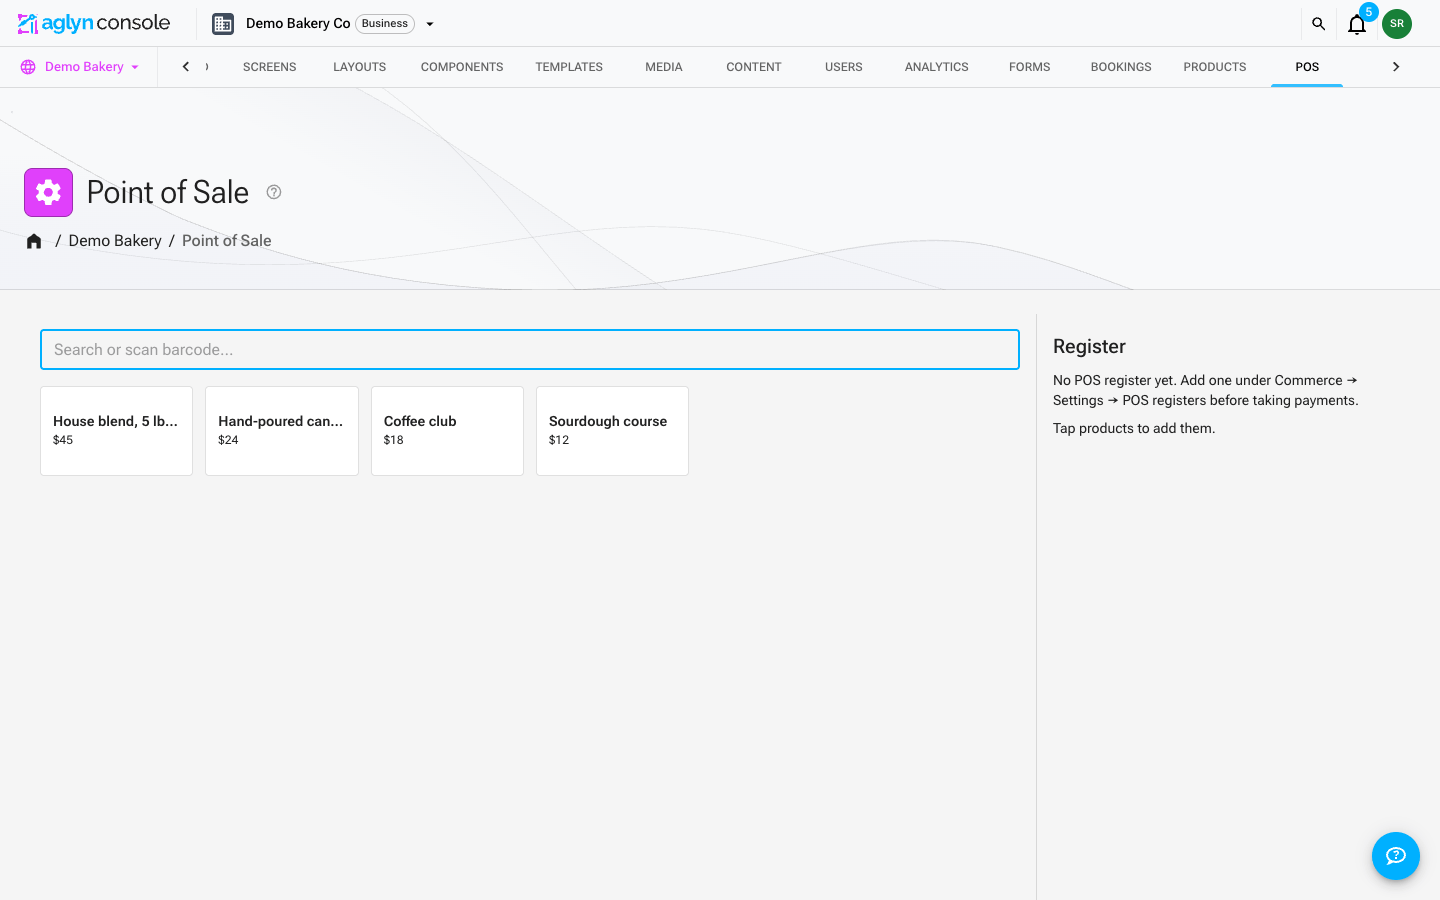This screenshot has height=900, width=1440.
Task: Open the BOOKINGS tab
Action: click(1121, 67)
